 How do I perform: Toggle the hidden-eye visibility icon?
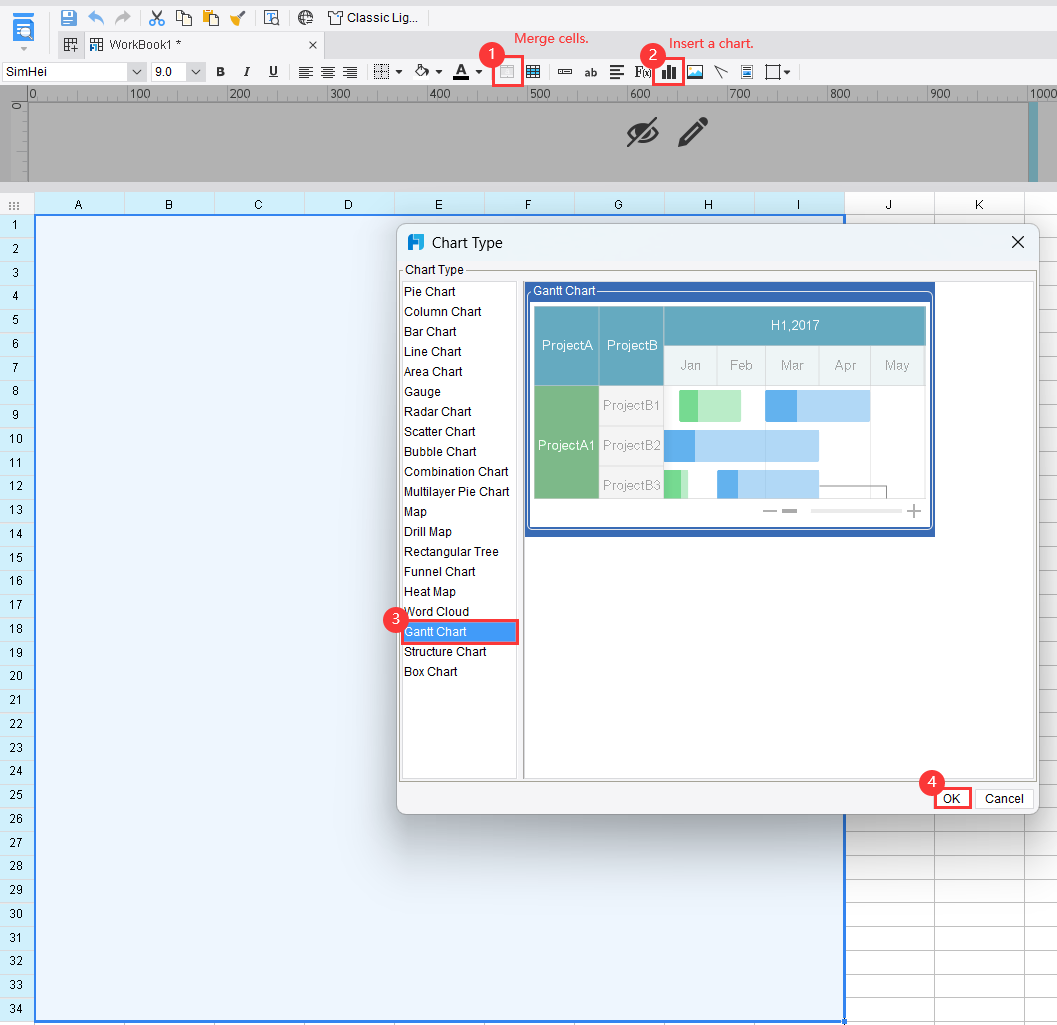click(x=642, y=132)
